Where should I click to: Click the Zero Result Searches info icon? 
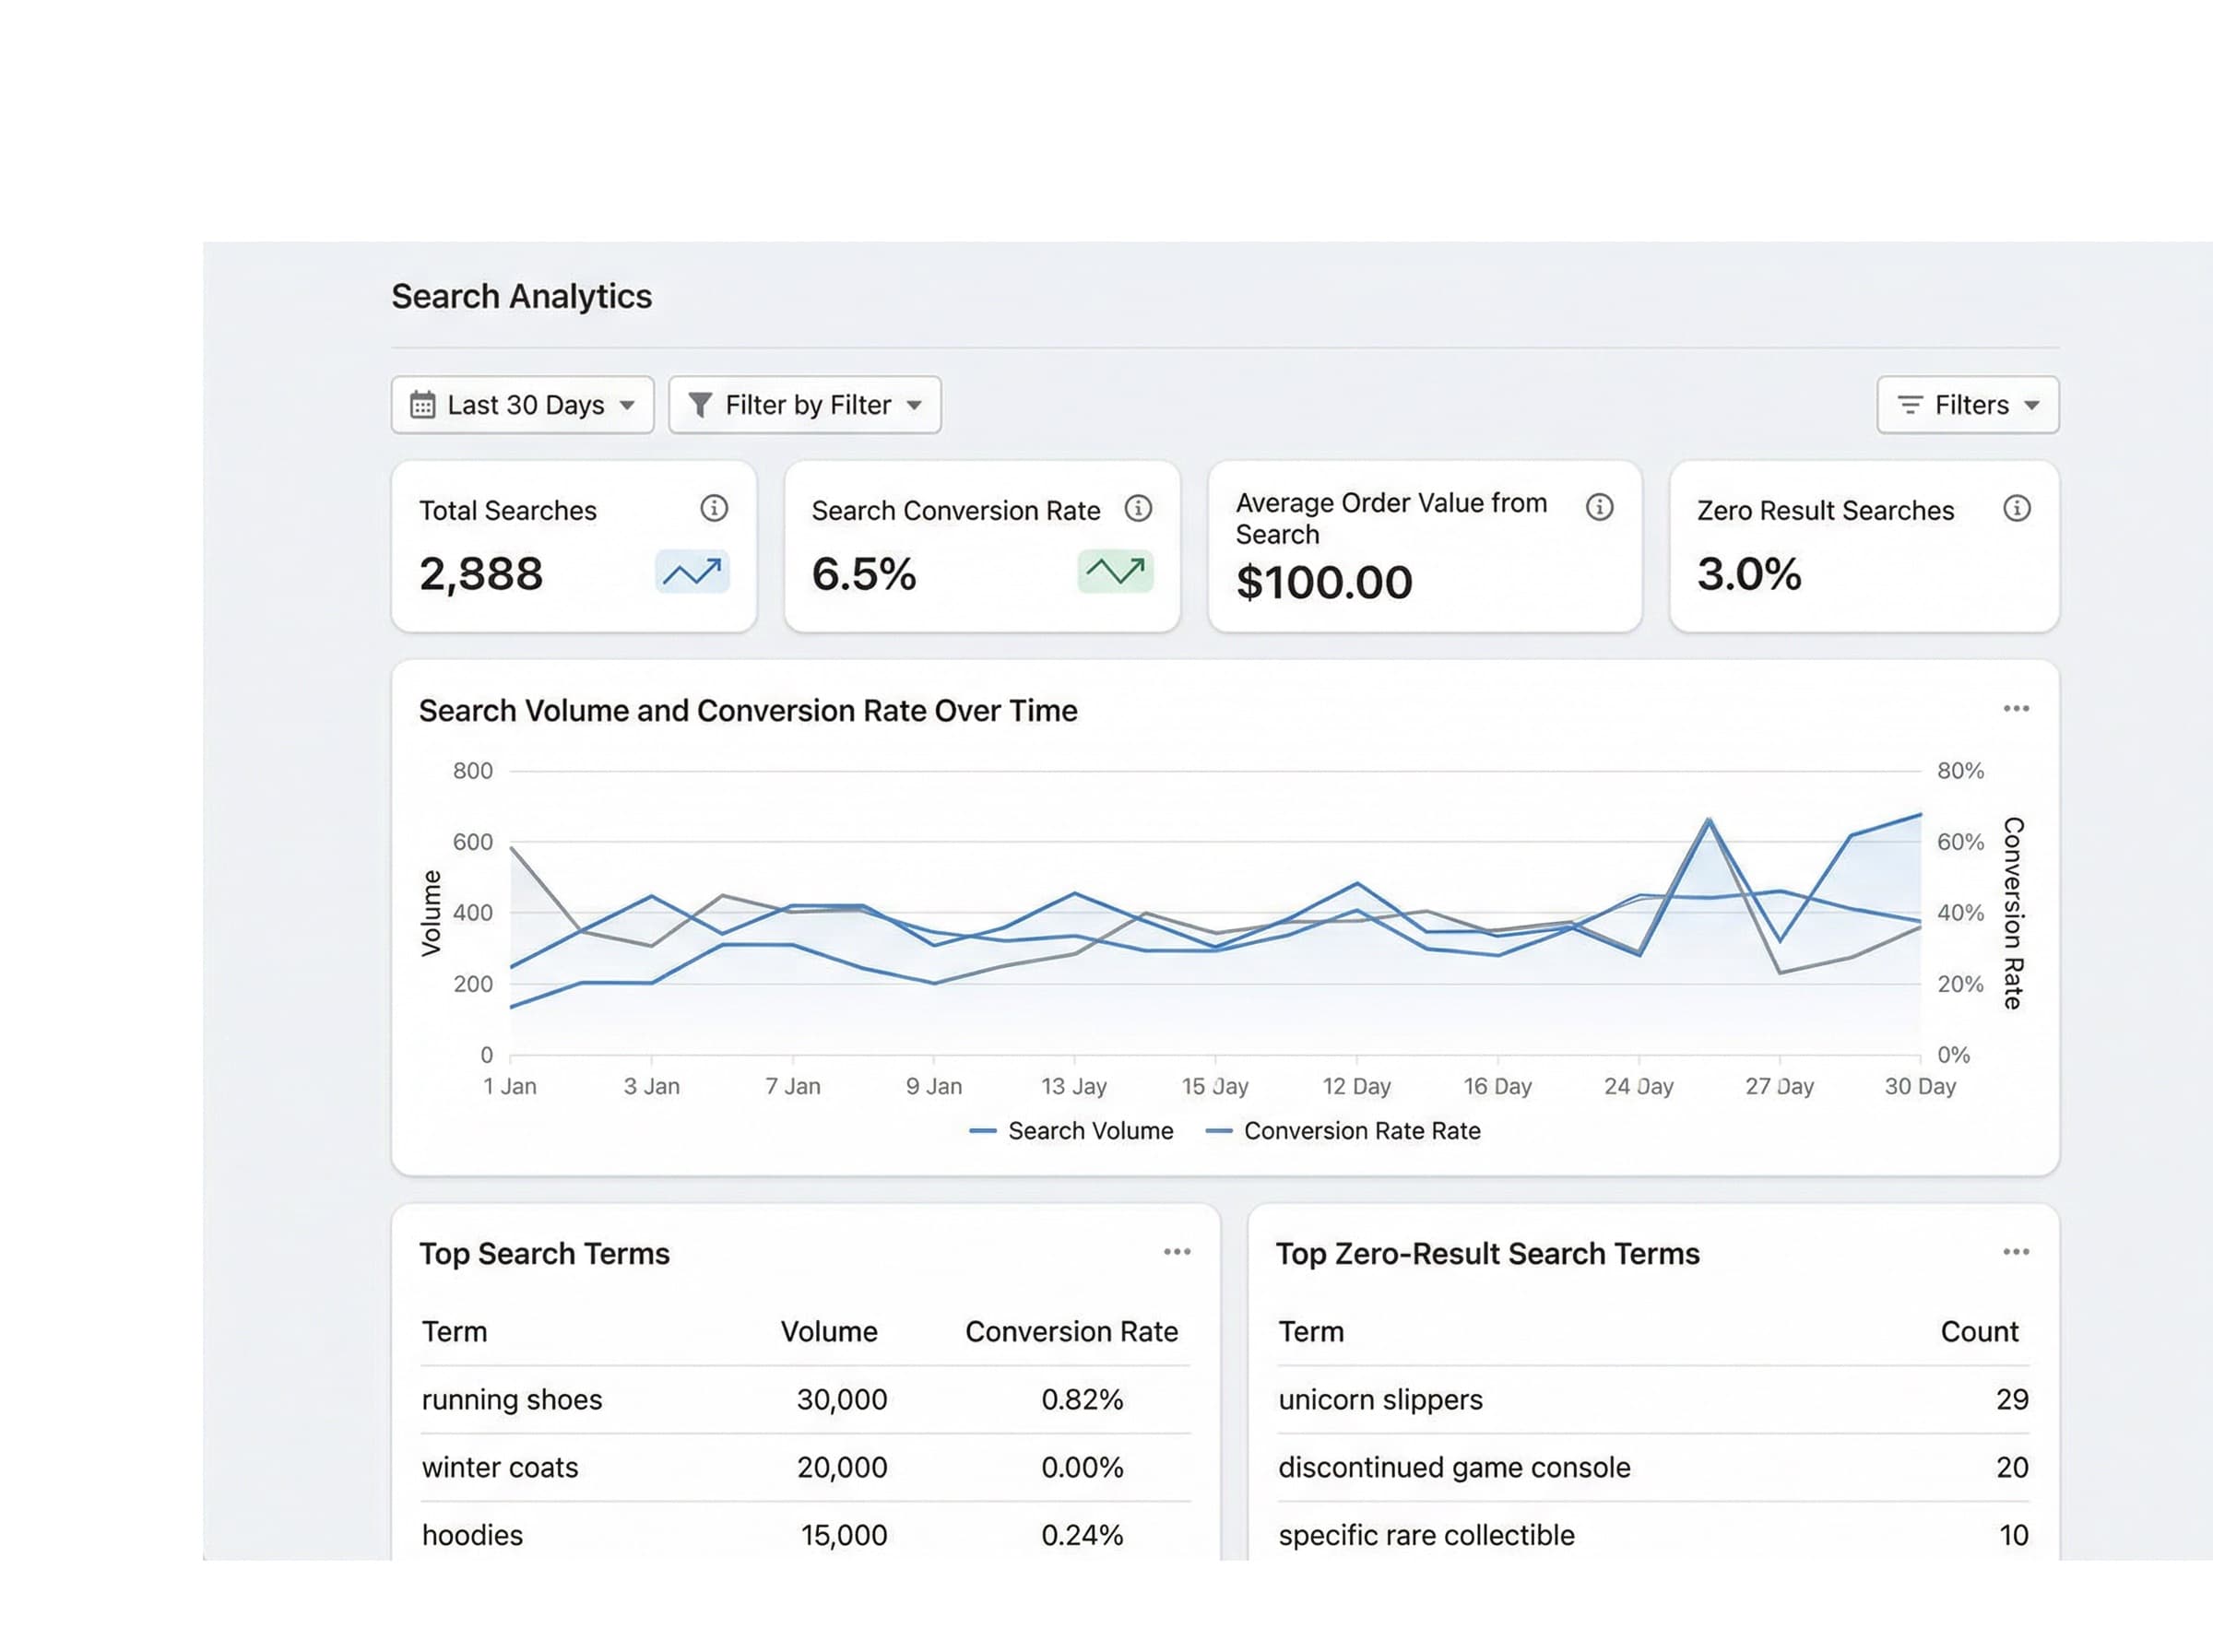tap(2019, 509)
